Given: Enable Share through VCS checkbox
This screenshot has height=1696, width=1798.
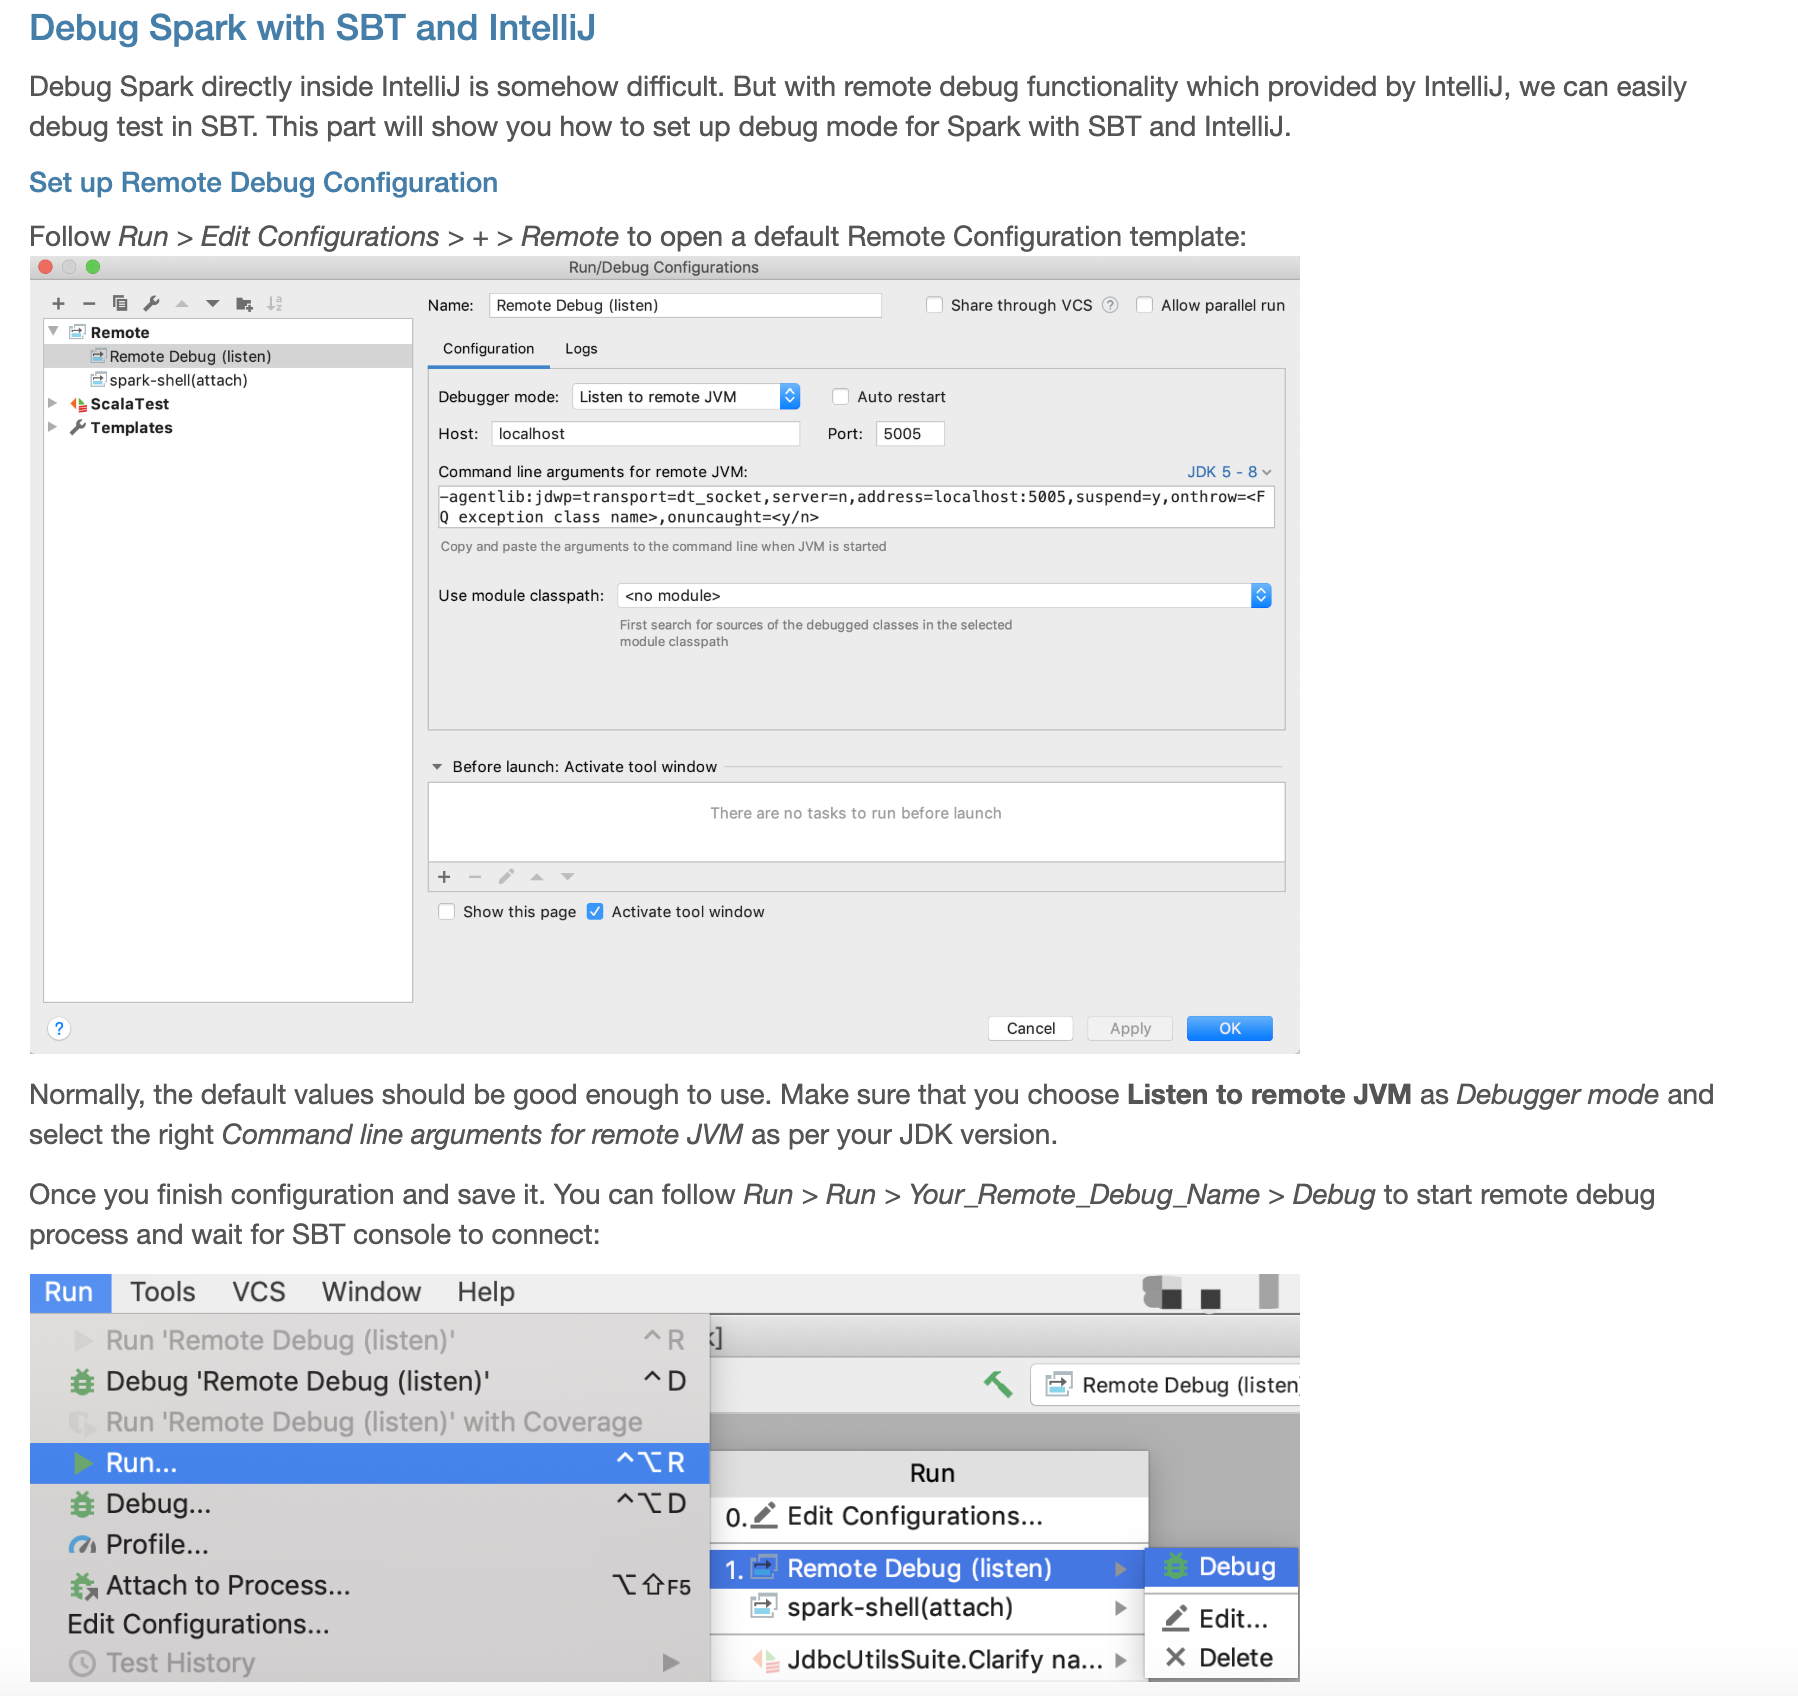Looking at the screenshot, I should pos(935,305).
